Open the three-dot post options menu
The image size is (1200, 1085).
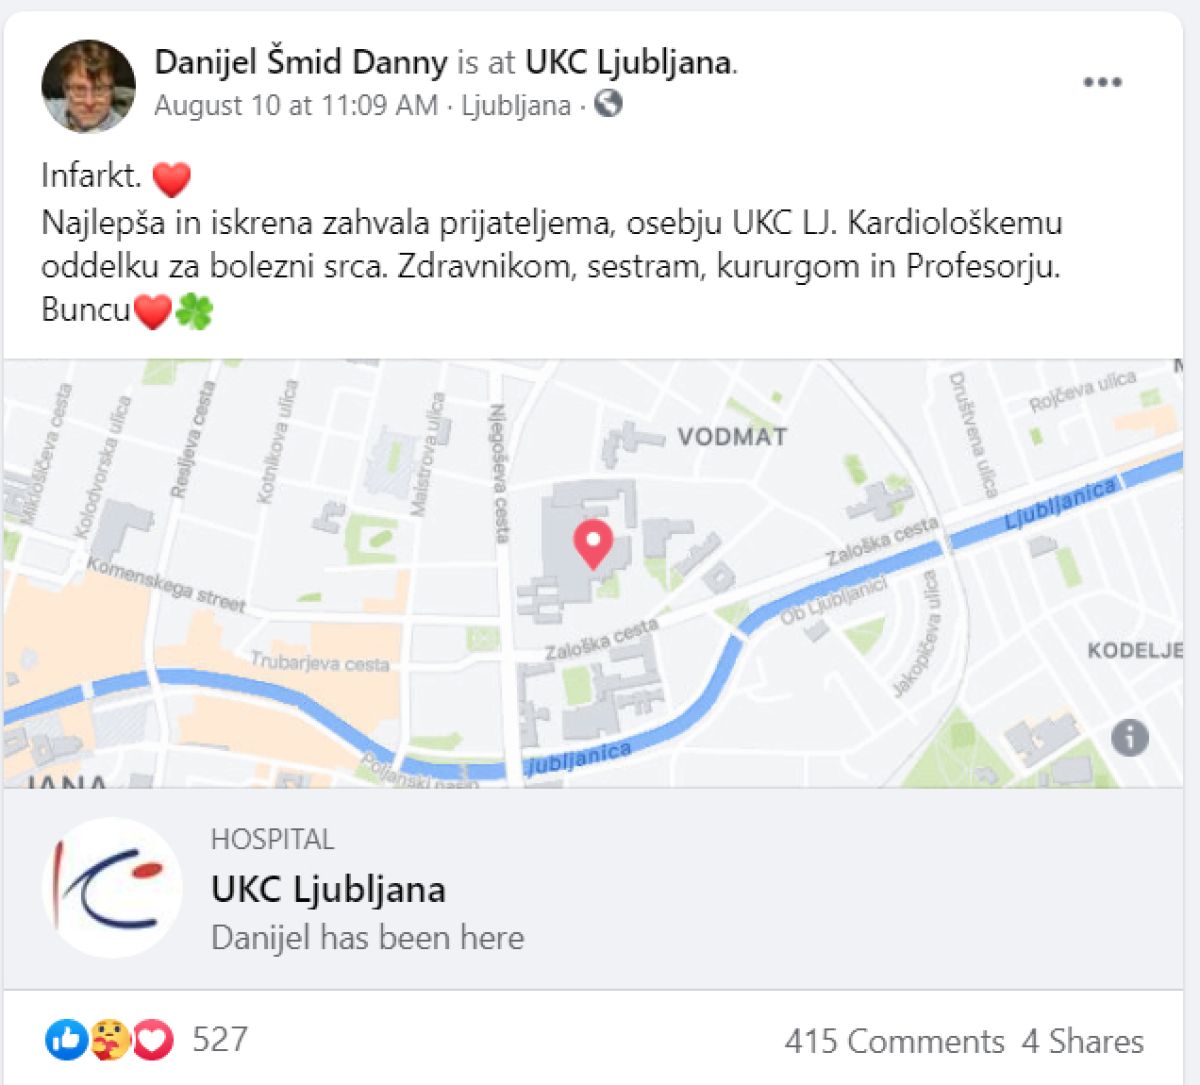coord(1102,82)
